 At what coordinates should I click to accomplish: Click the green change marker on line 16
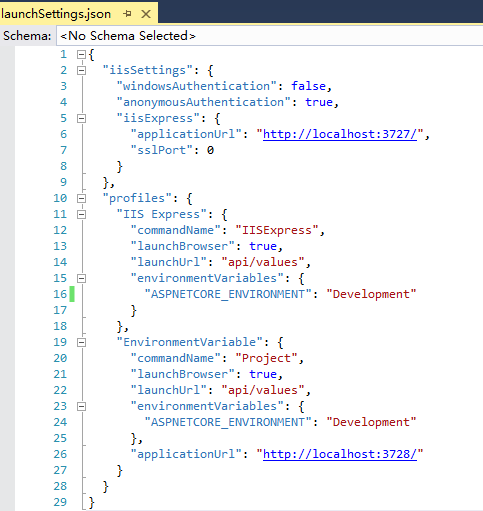point(72,294)
